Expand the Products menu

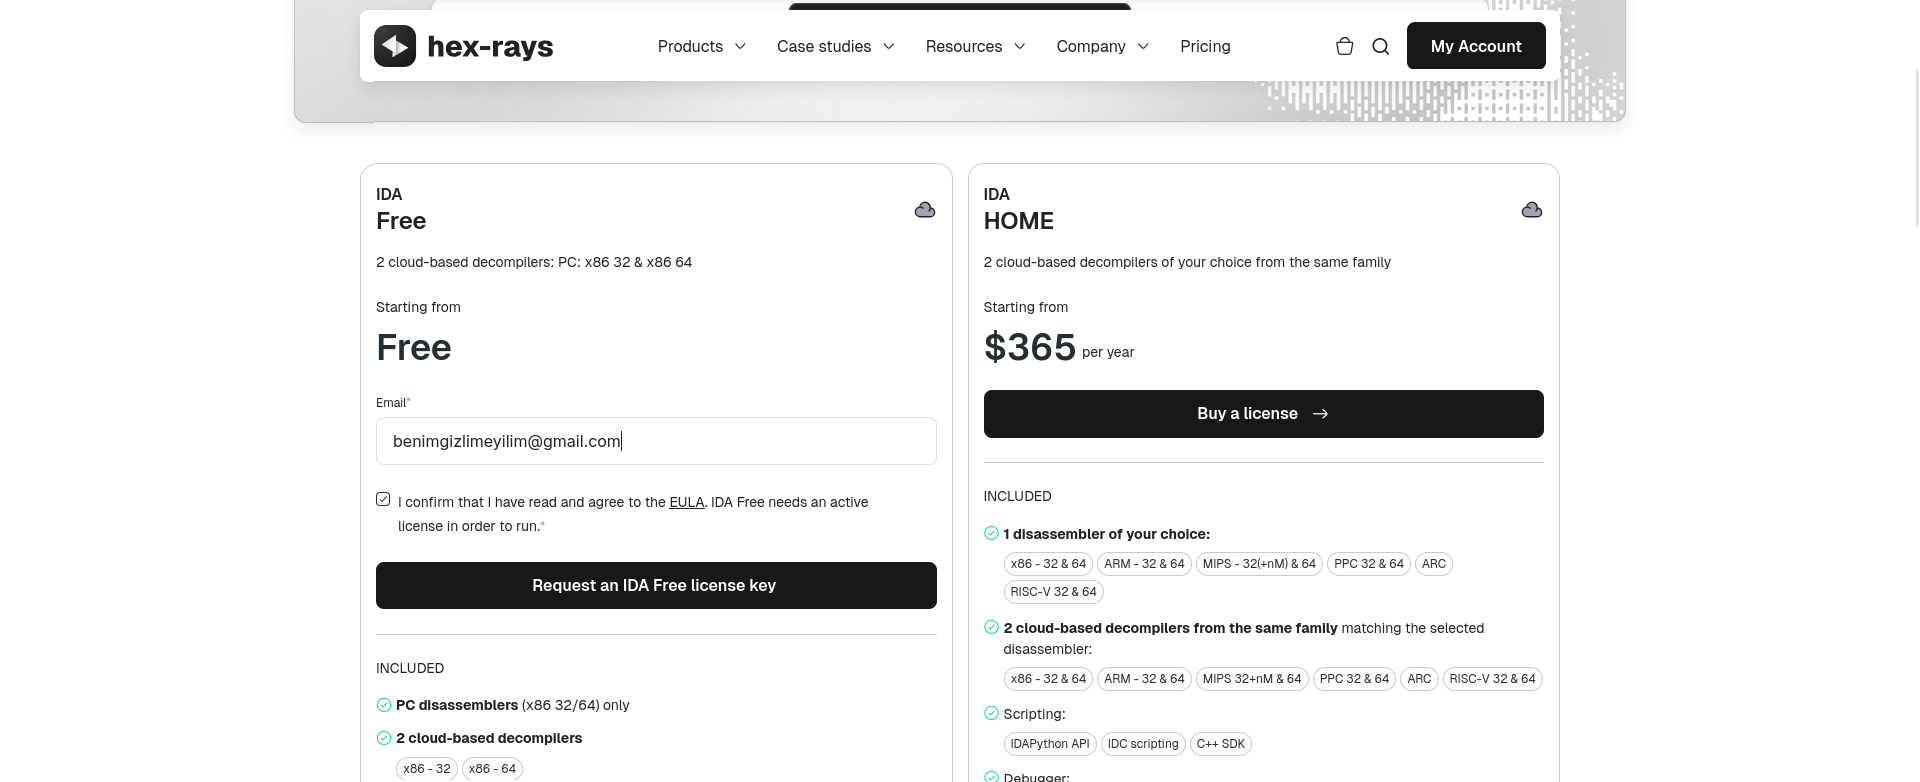(702, 46)
